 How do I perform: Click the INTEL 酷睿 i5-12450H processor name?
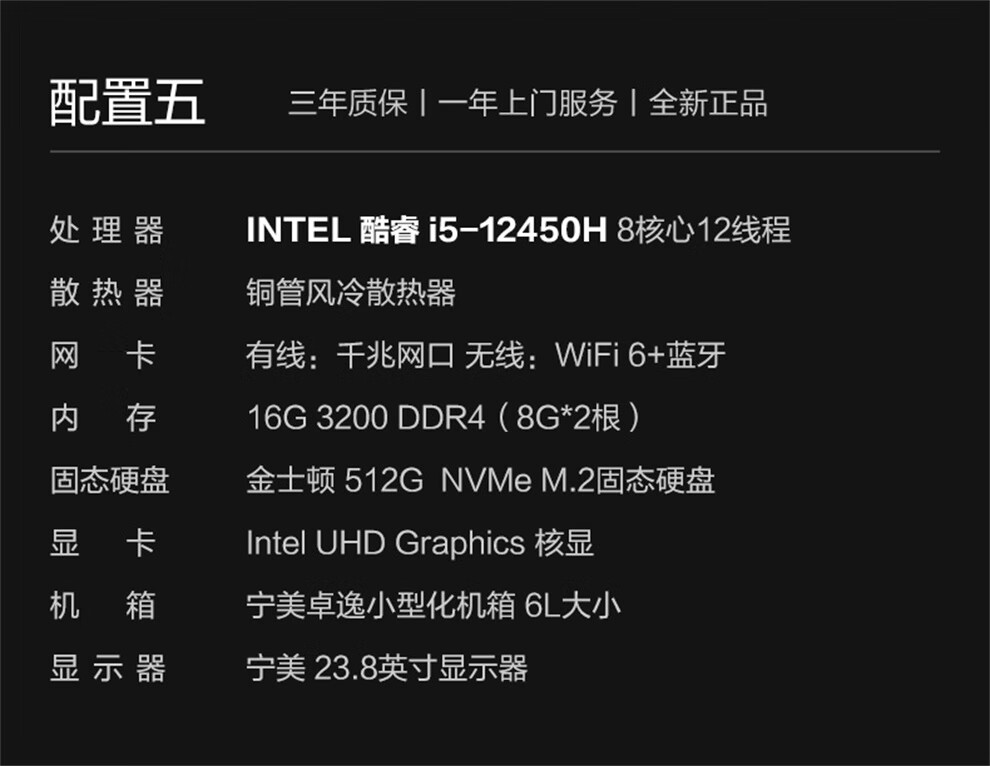426,231
